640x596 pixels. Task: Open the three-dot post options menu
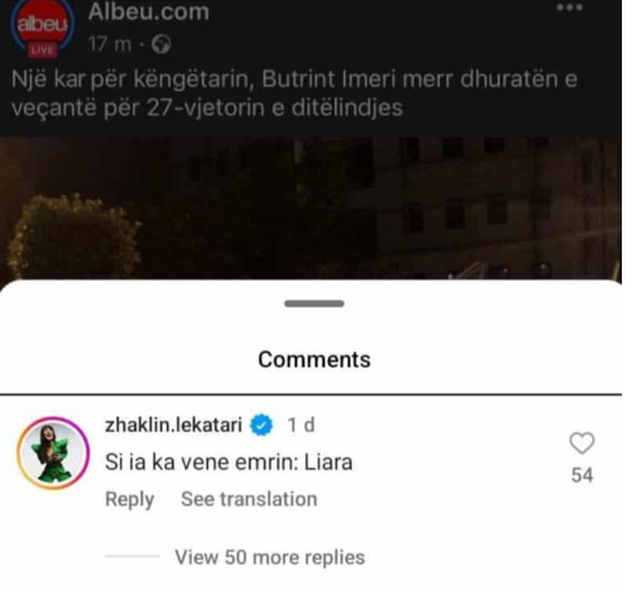click(x=570, y=7)
